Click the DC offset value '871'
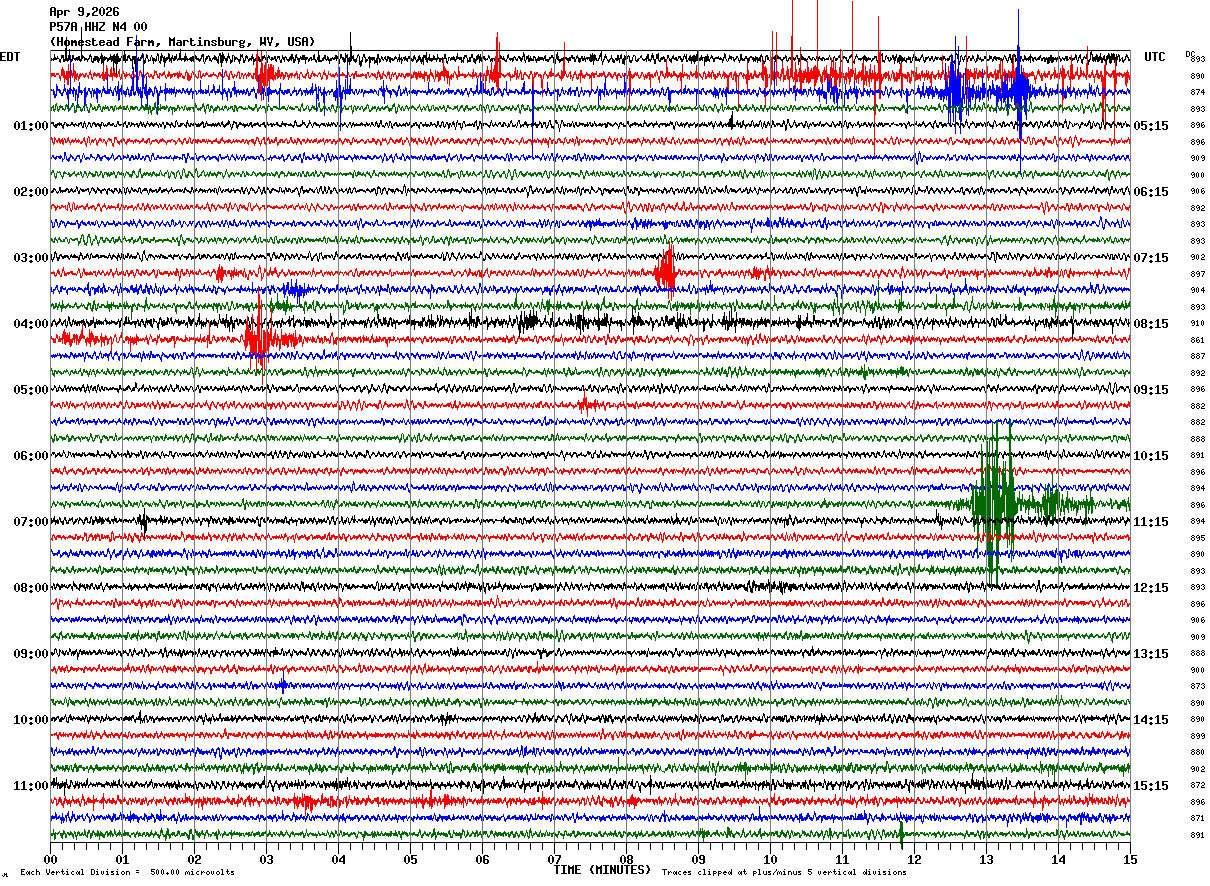Screen dimensions: 1210x886 (1197, 818)
